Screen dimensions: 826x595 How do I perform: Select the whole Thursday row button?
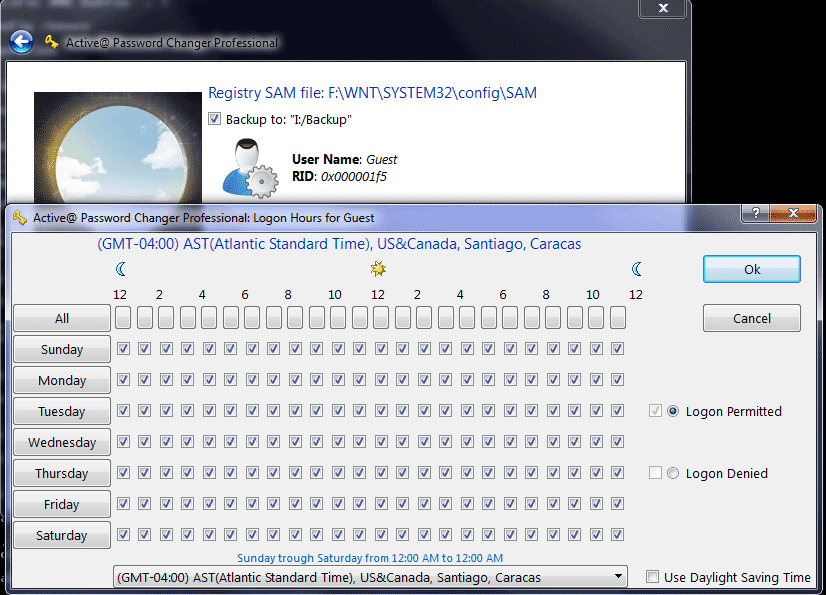point(62,473)
